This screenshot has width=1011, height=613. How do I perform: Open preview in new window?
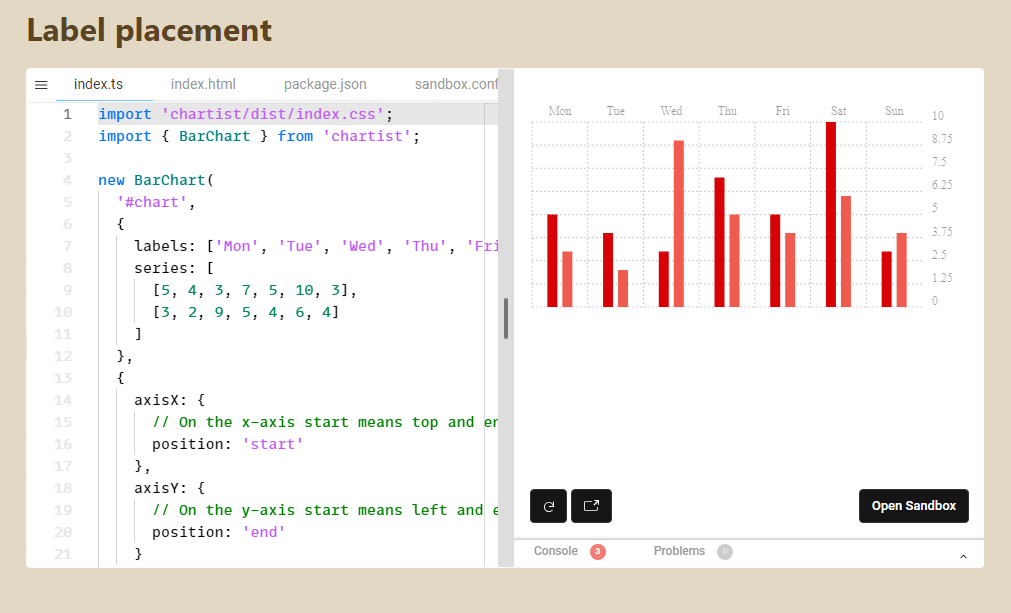(x=591, y=506)
